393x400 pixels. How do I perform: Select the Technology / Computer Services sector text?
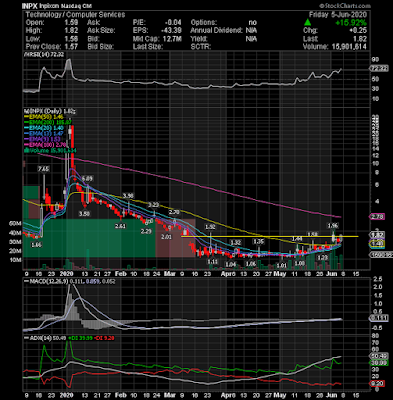(x=75, y=15)
